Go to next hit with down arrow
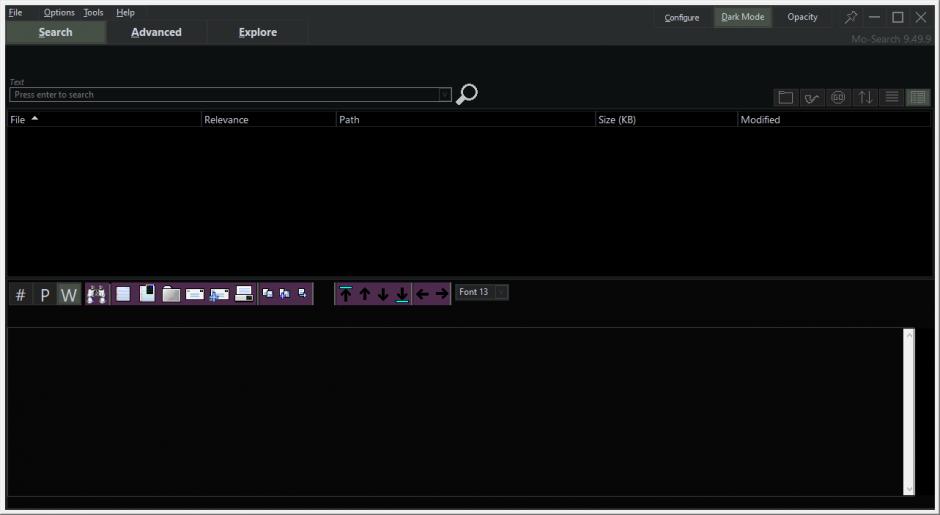940x515 pixels. click(x=383, y=294)
